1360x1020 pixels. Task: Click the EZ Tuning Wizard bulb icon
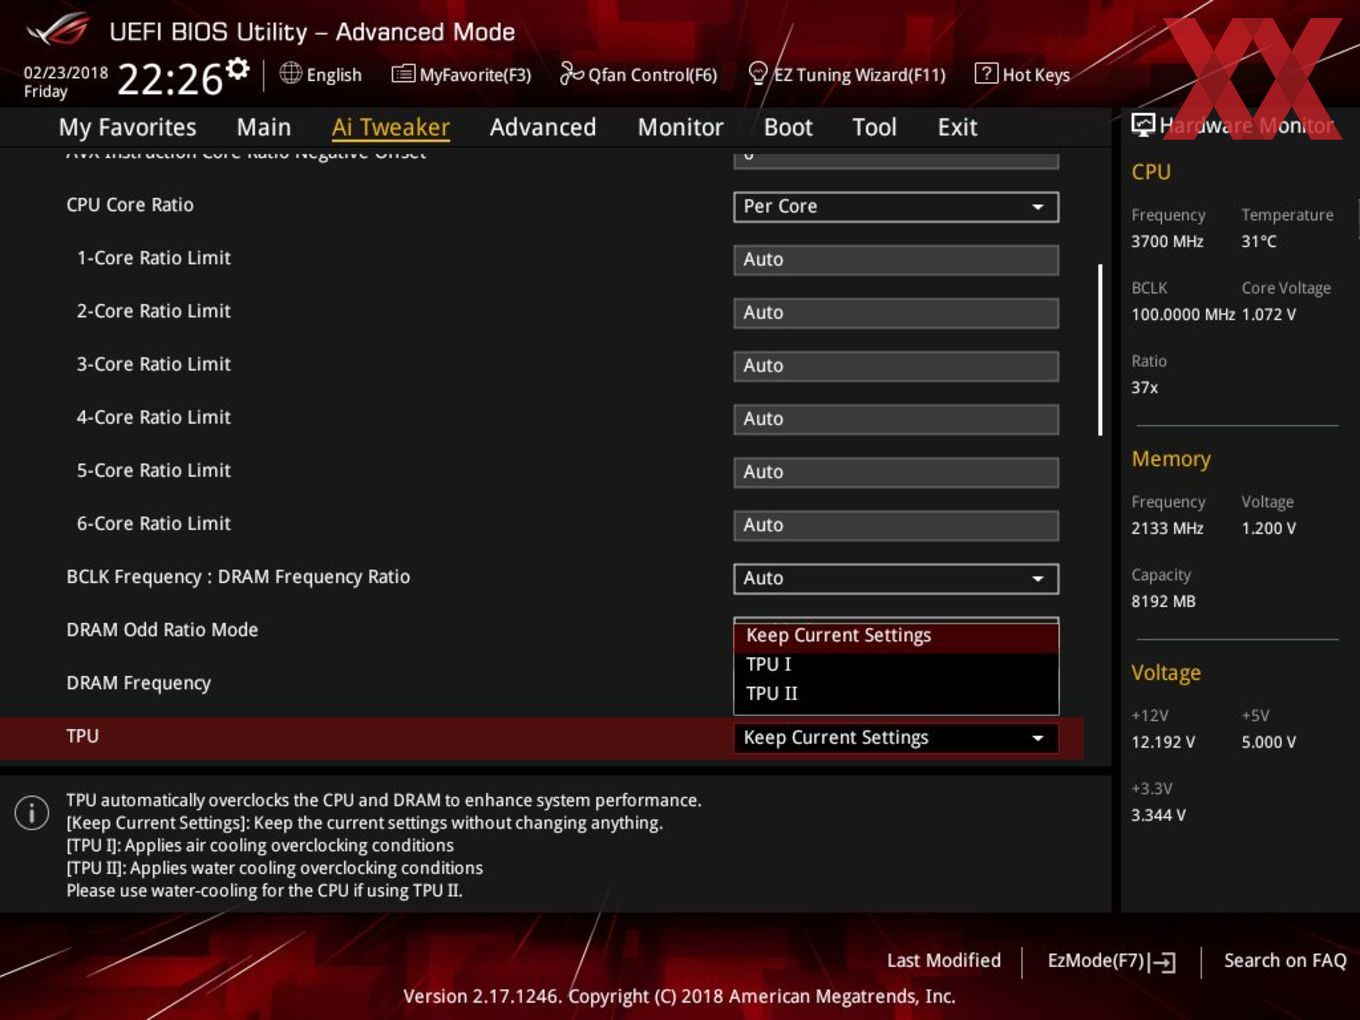click(758, 73)
